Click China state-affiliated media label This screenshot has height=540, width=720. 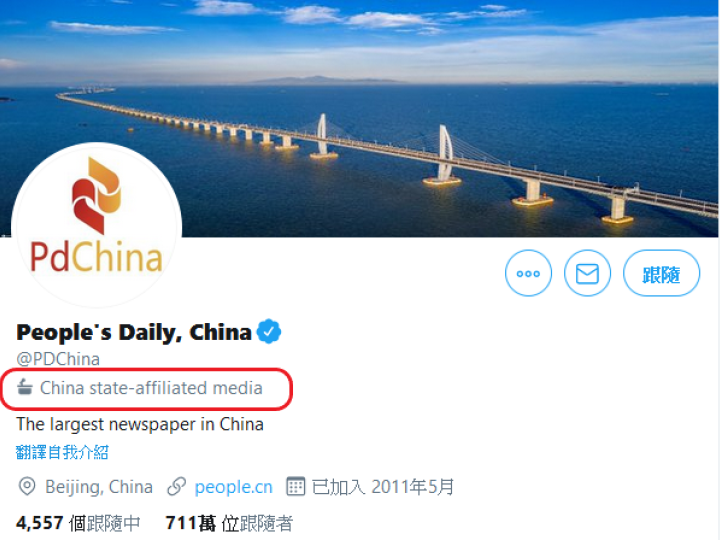click(x=151, y=388)
